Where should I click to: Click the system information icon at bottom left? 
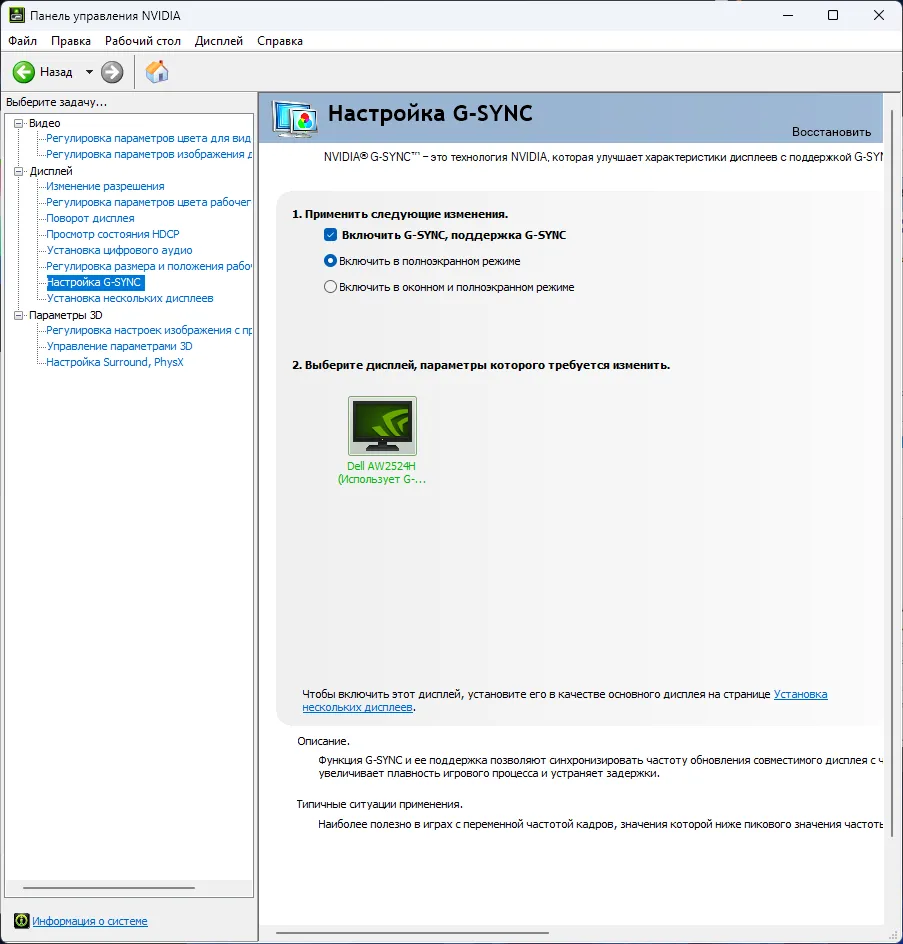pyautogui.click(x=21, y=921)
